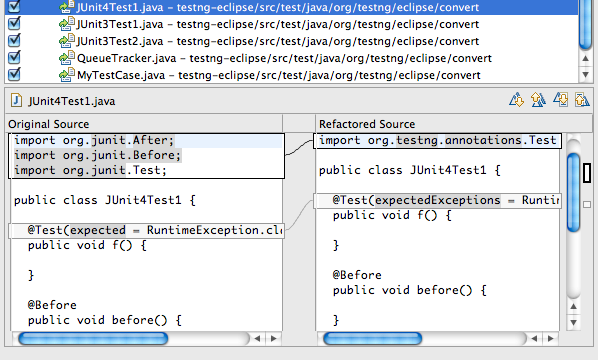Click the up arrow of the file list scrollbar
This screenshot has height=360, width=598.
tap(585, 59)
